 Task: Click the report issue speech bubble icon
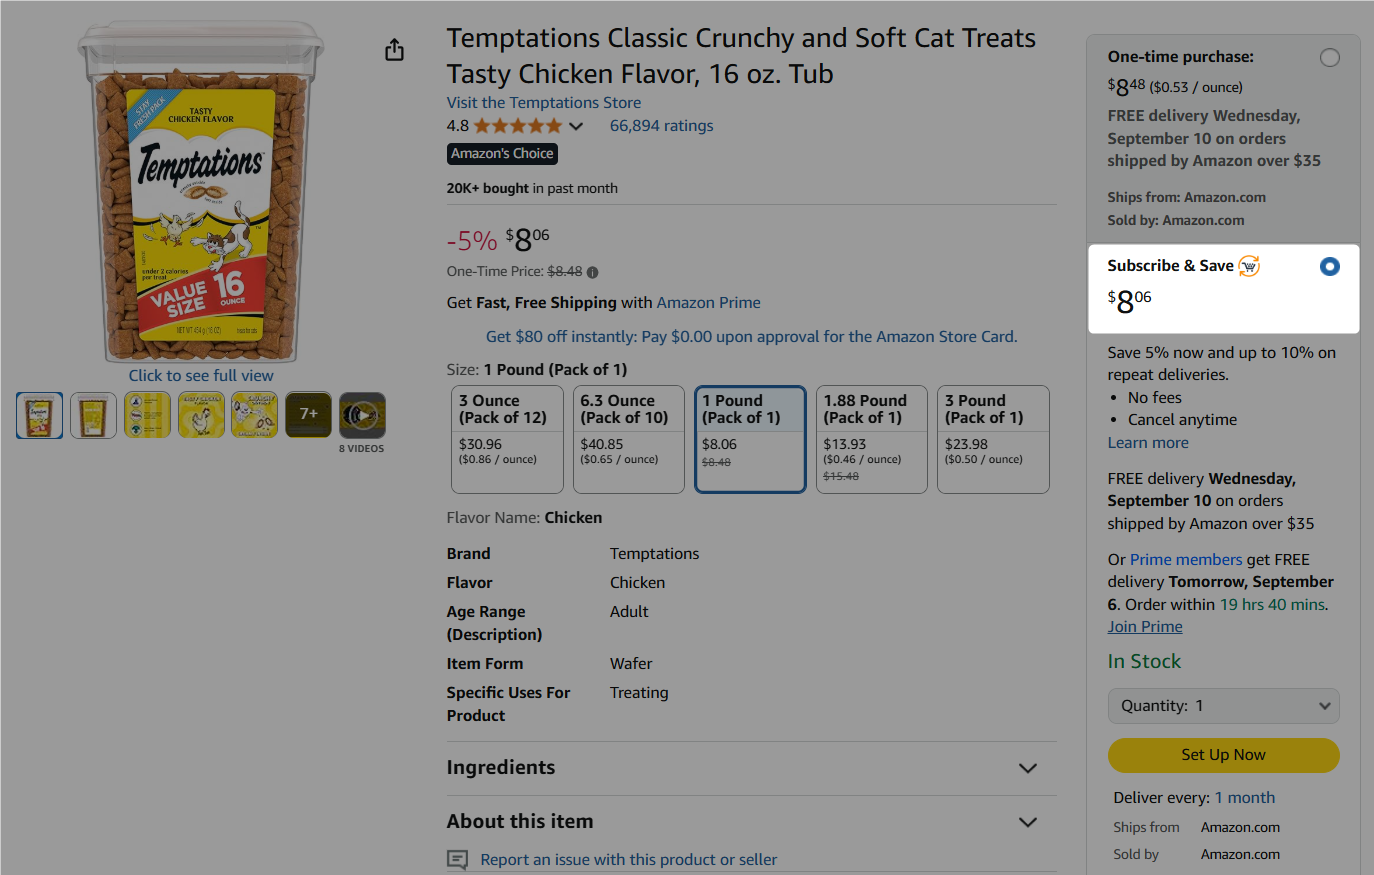pyautogui.click(x=457, y=859)
